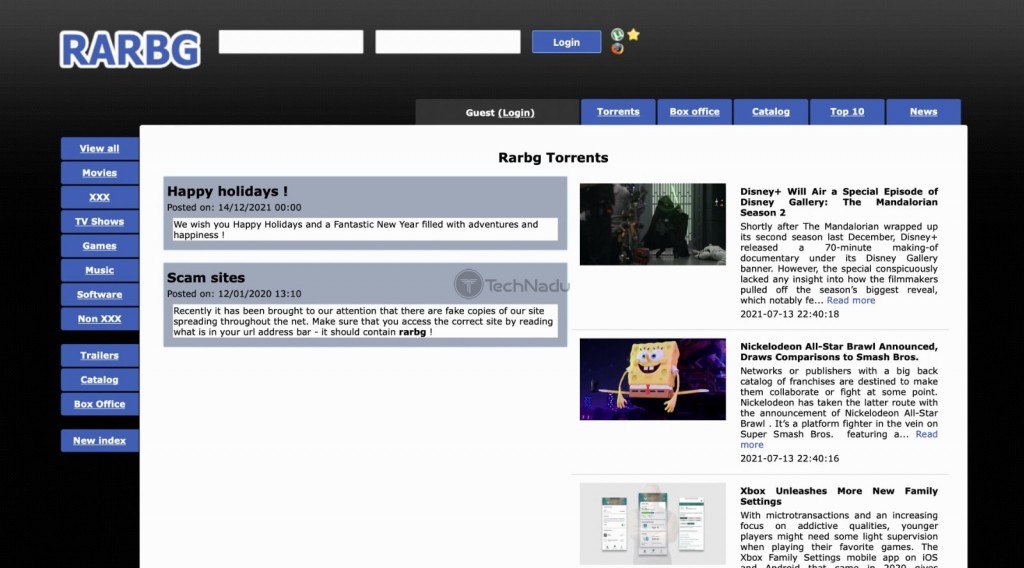Screen dimensions: 1024x568
Task: Click the uTorrent icon beside Login
Action: 617,35
